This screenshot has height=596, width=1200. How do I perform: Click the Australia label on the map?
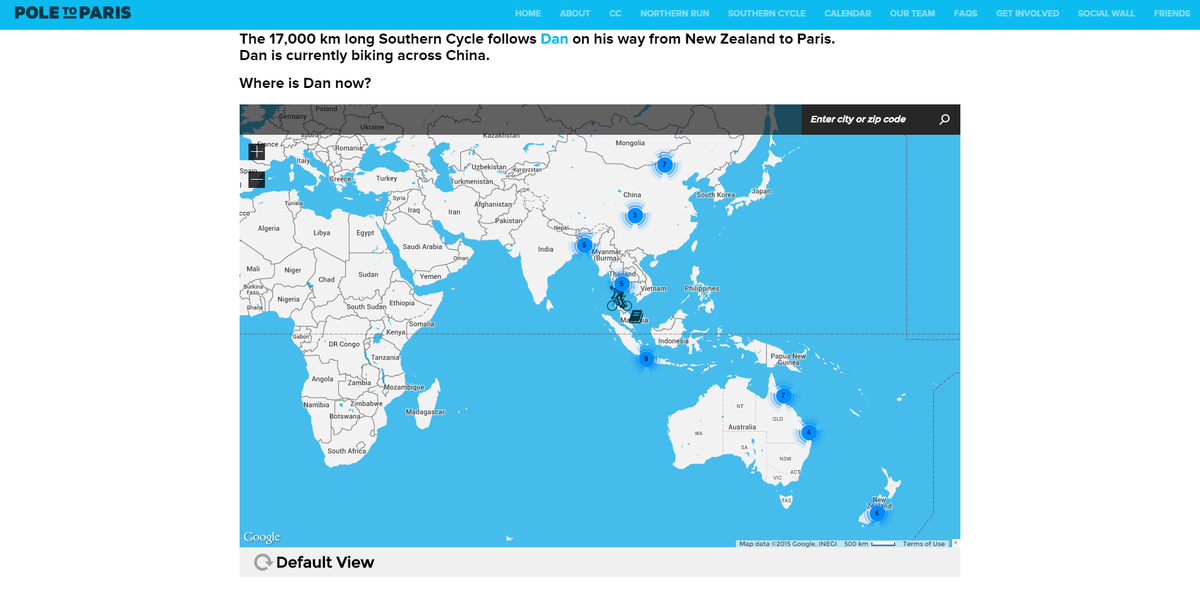click(x=742, y=427)
